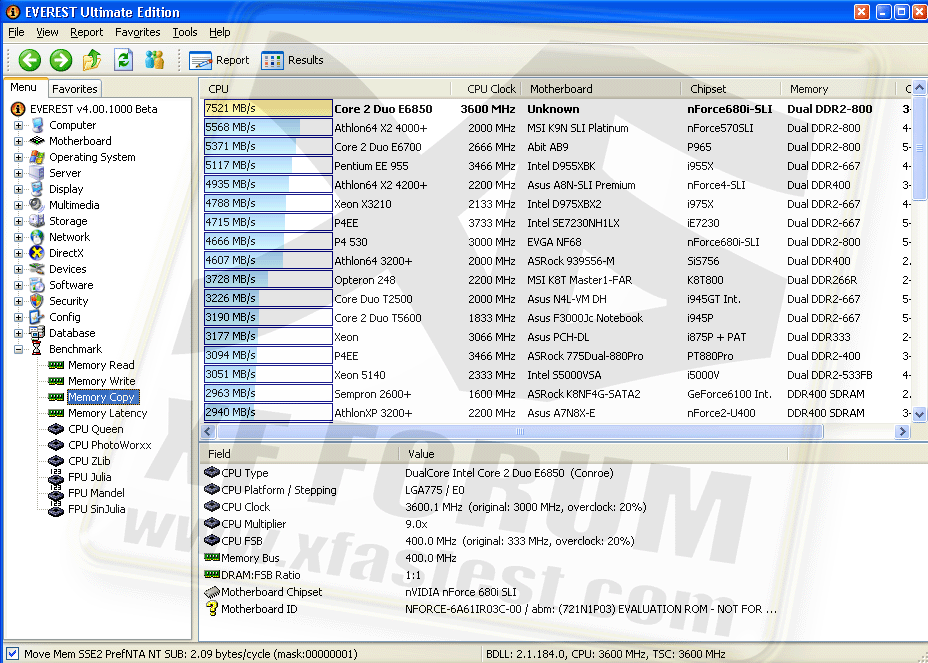Open the View menu

47,33
